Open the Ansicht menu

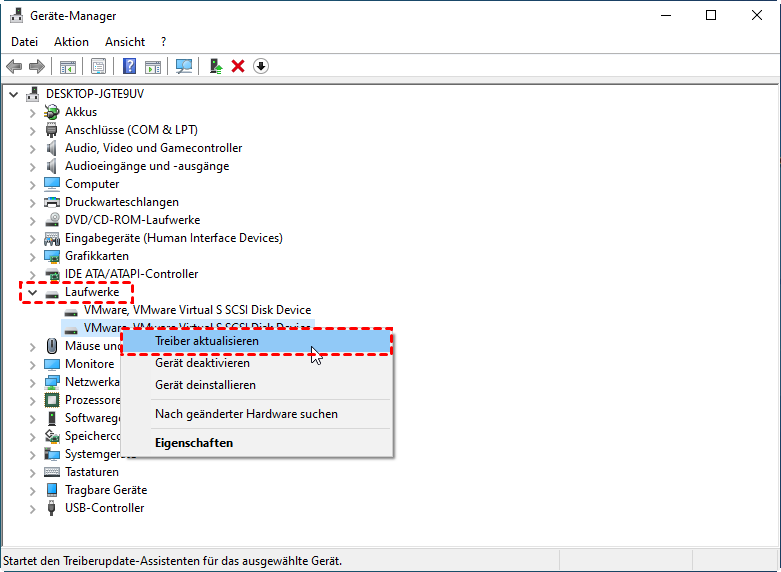(x=125, y=42)
